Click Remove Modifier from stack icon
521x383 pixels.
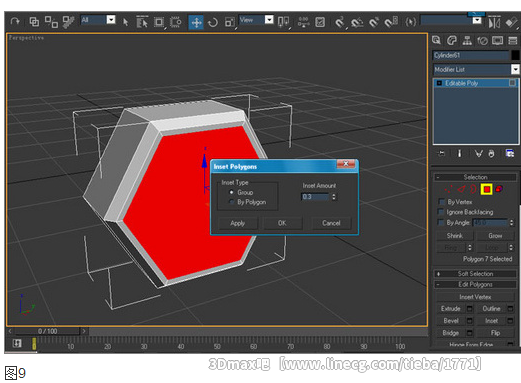[x=491, y=154]
